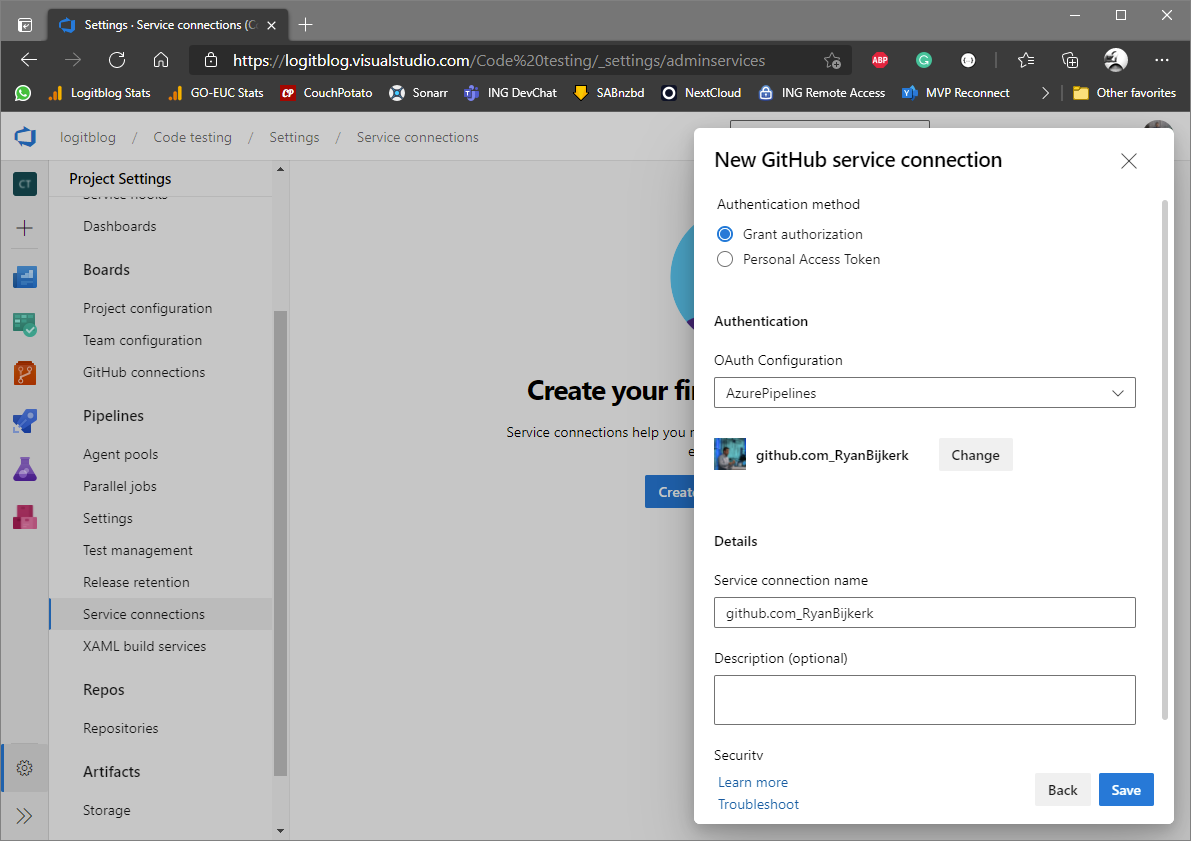Open the Test Plans flask icon
The height and width of the screenshot is (841, 1191).
pos(25,469)
